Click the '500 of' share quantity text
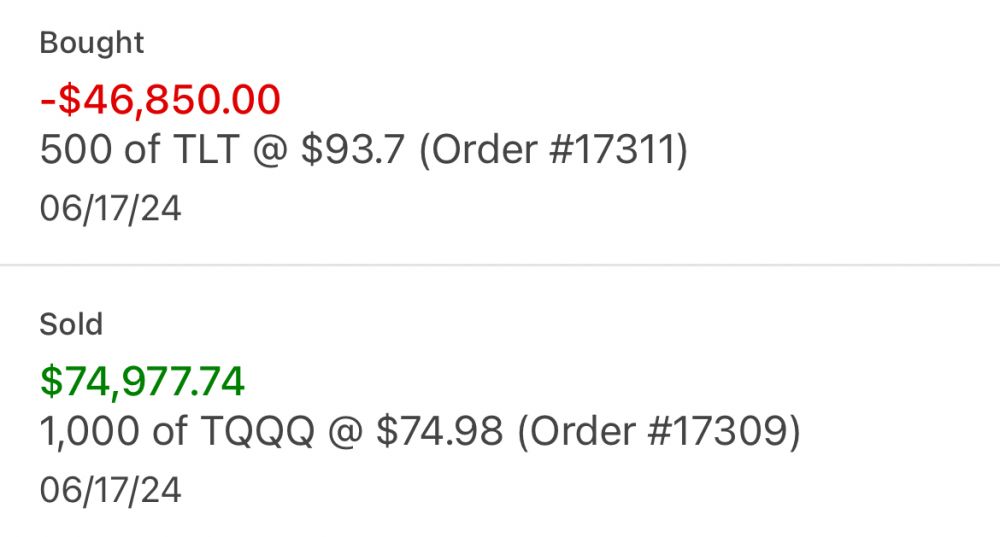1000x537 pixels. (x=99, y=149)
